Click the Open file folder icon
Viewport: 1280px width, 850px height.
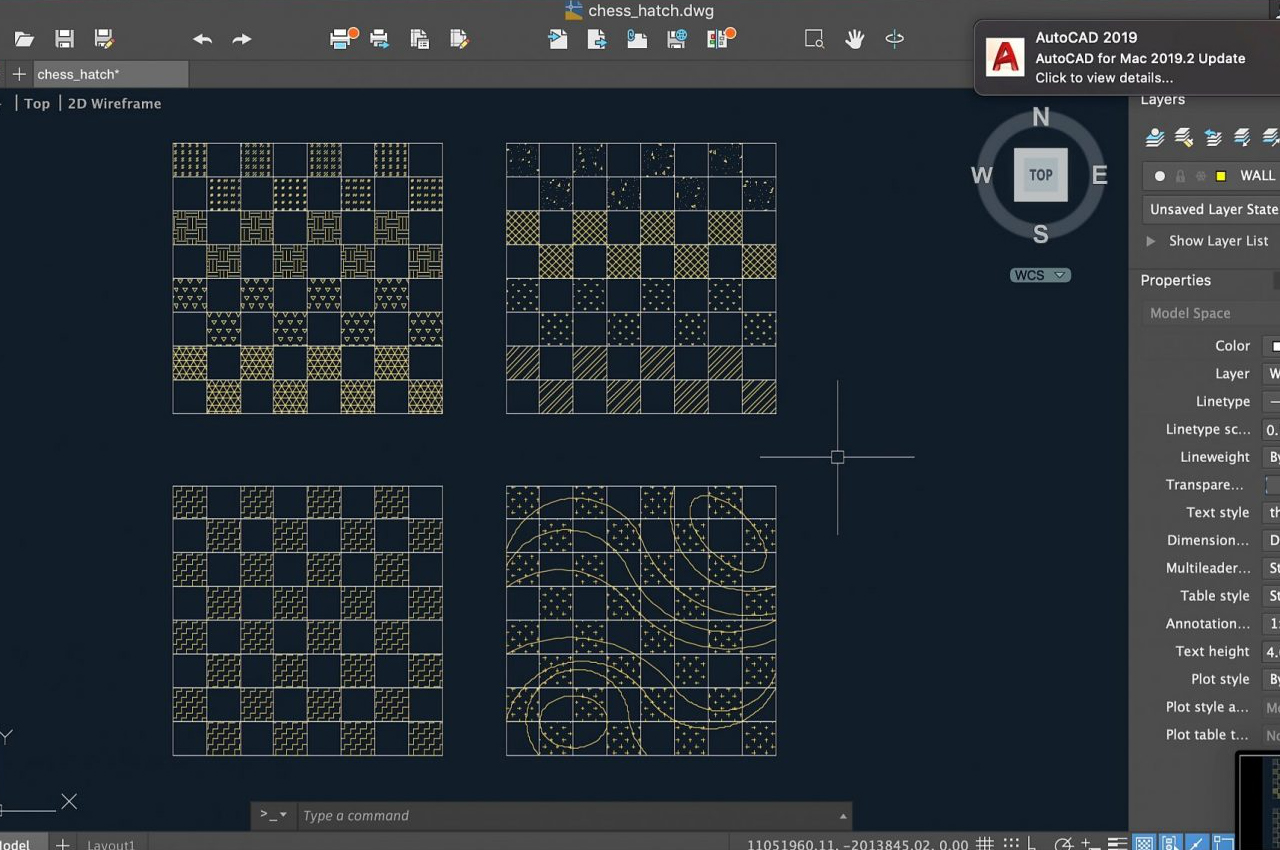pyautogui.click(x=24, y=39)
